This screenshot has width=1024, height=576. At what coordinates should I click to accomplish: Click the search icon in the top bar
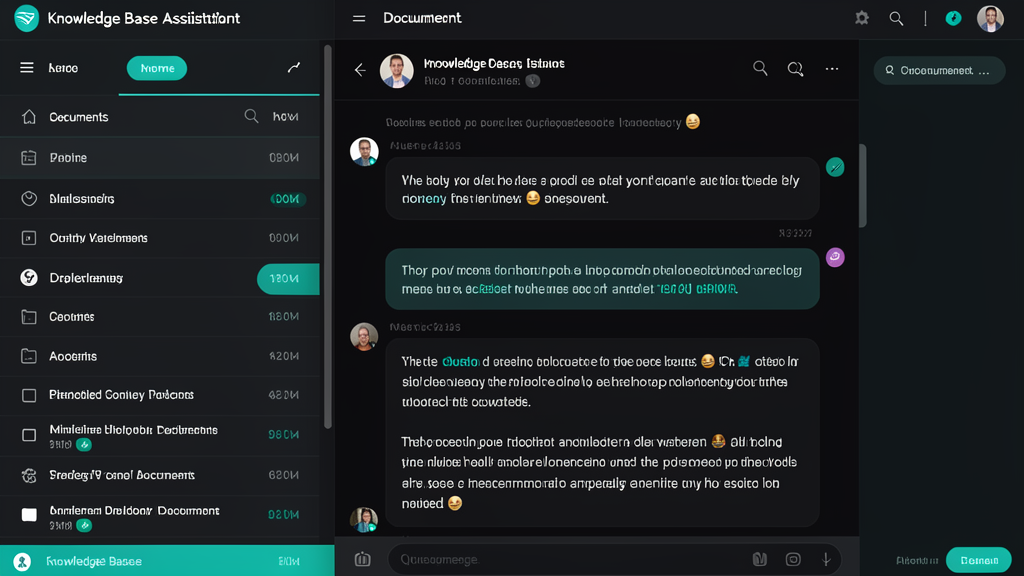pos(897,19)
